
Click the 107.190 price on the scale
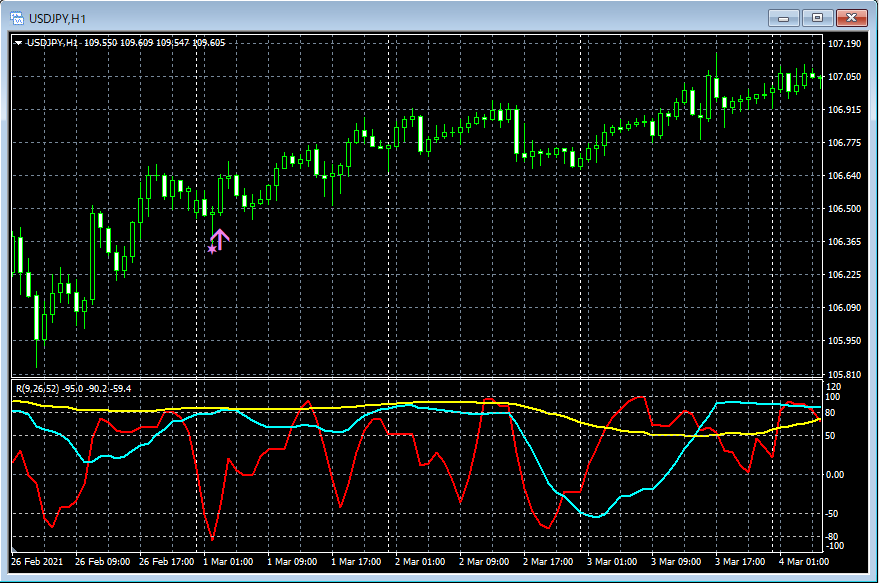click(845, 44)
